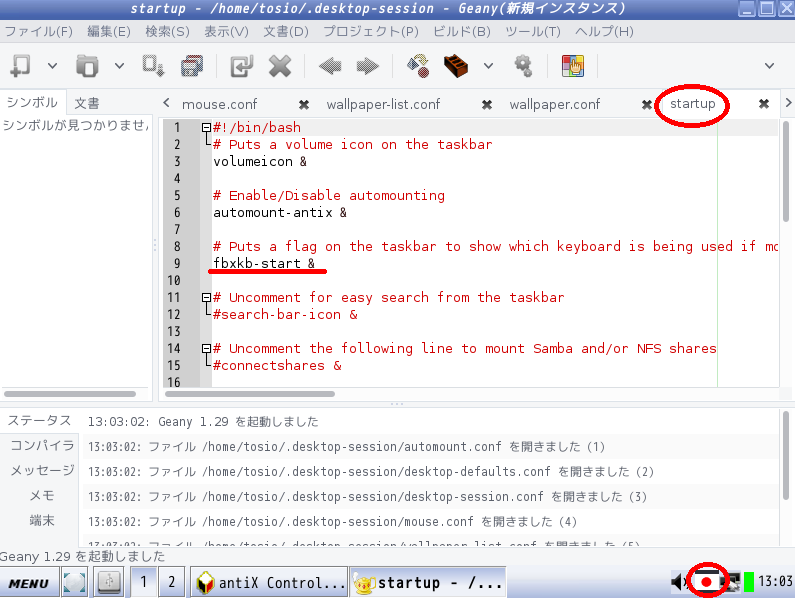Click the New file toolbar icon
This screenshot has height=598, width=795.
(x=21, y=66)
